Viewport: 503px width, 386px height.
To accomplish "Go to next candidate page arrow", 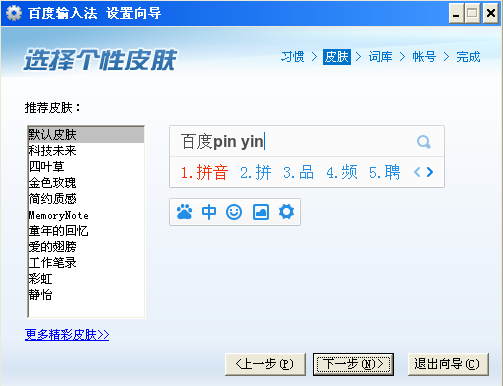I will coord(430,172).
